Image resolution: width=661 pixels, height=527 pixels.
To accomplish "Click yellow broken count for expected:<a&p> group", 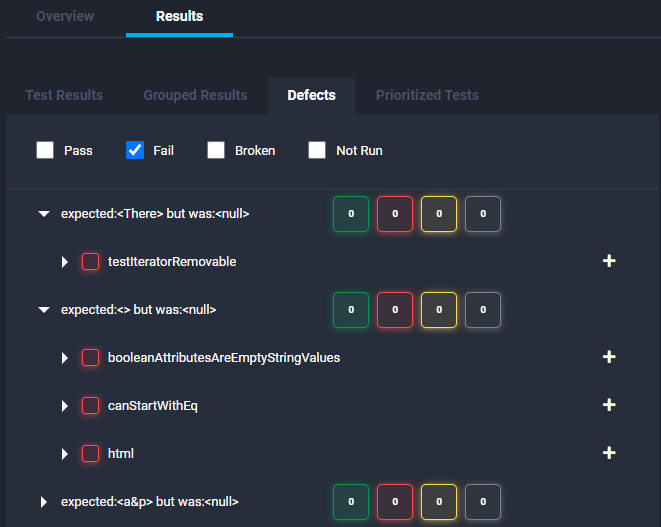I will tap(439, 502).
